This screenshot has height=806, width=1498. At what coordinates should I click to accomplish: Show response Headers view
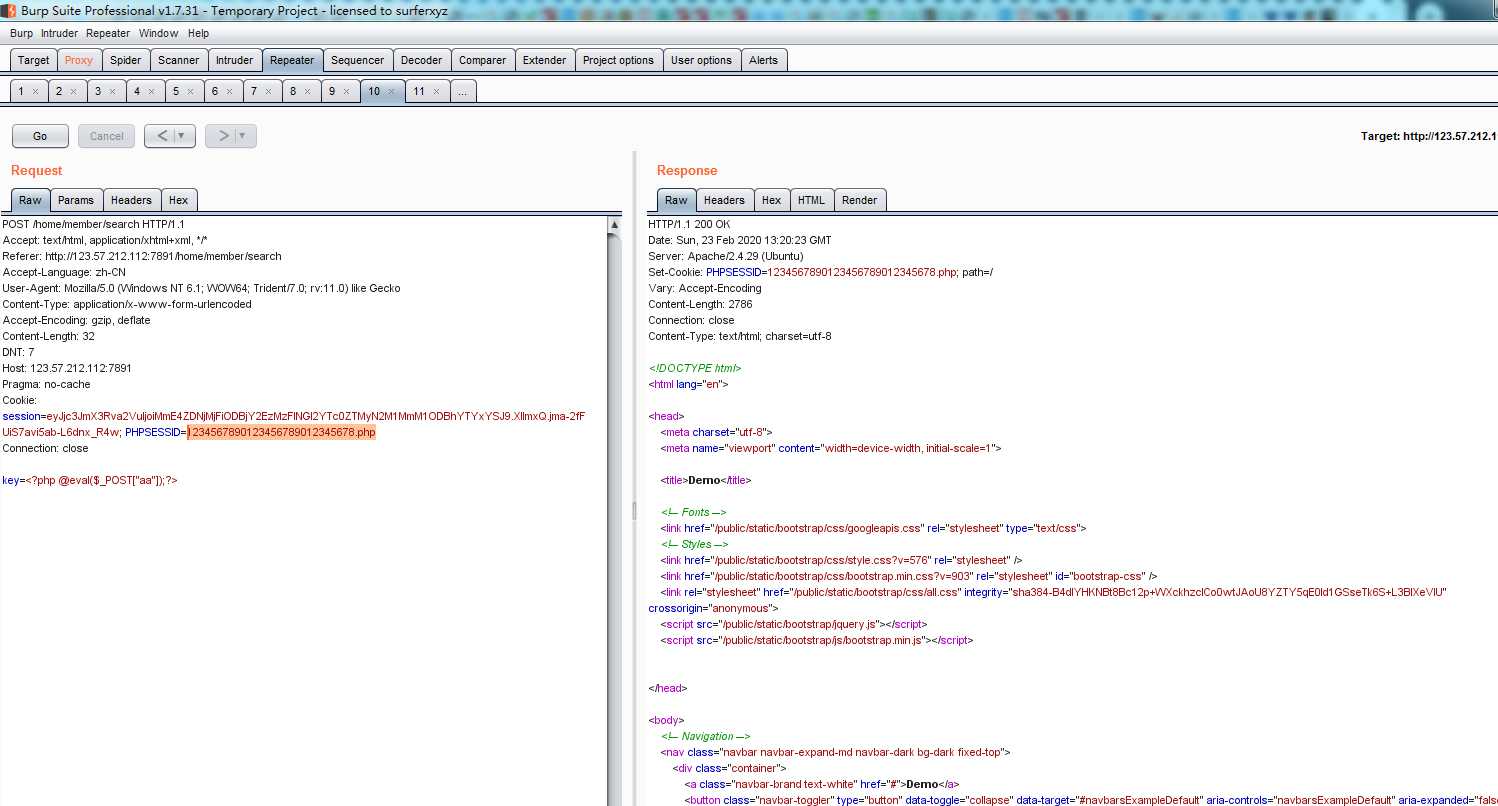tap(724, 200)
